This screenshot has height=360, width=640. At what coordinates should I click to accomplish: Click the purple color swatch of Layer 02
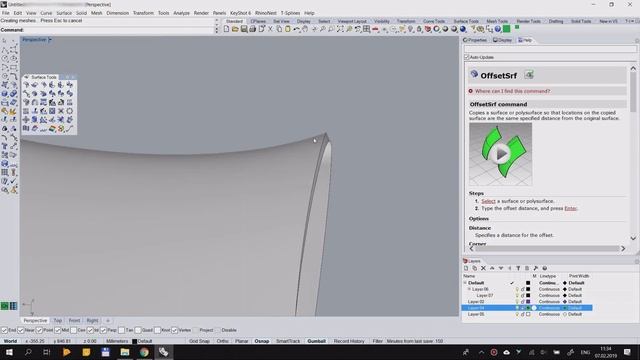pos(528,302)
